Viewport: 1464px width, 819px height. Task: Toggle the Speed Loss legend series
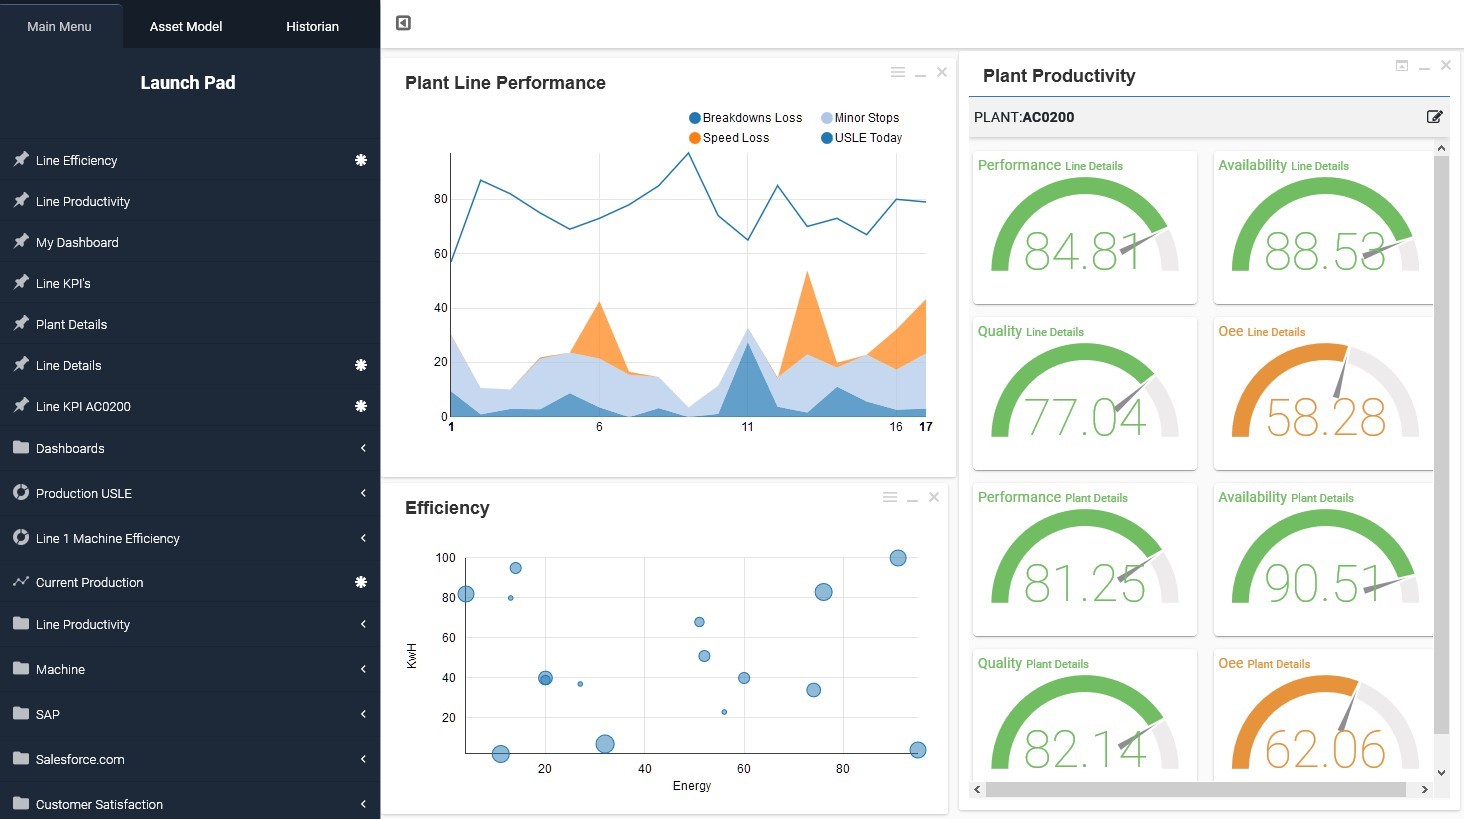[x=729, y=138]
